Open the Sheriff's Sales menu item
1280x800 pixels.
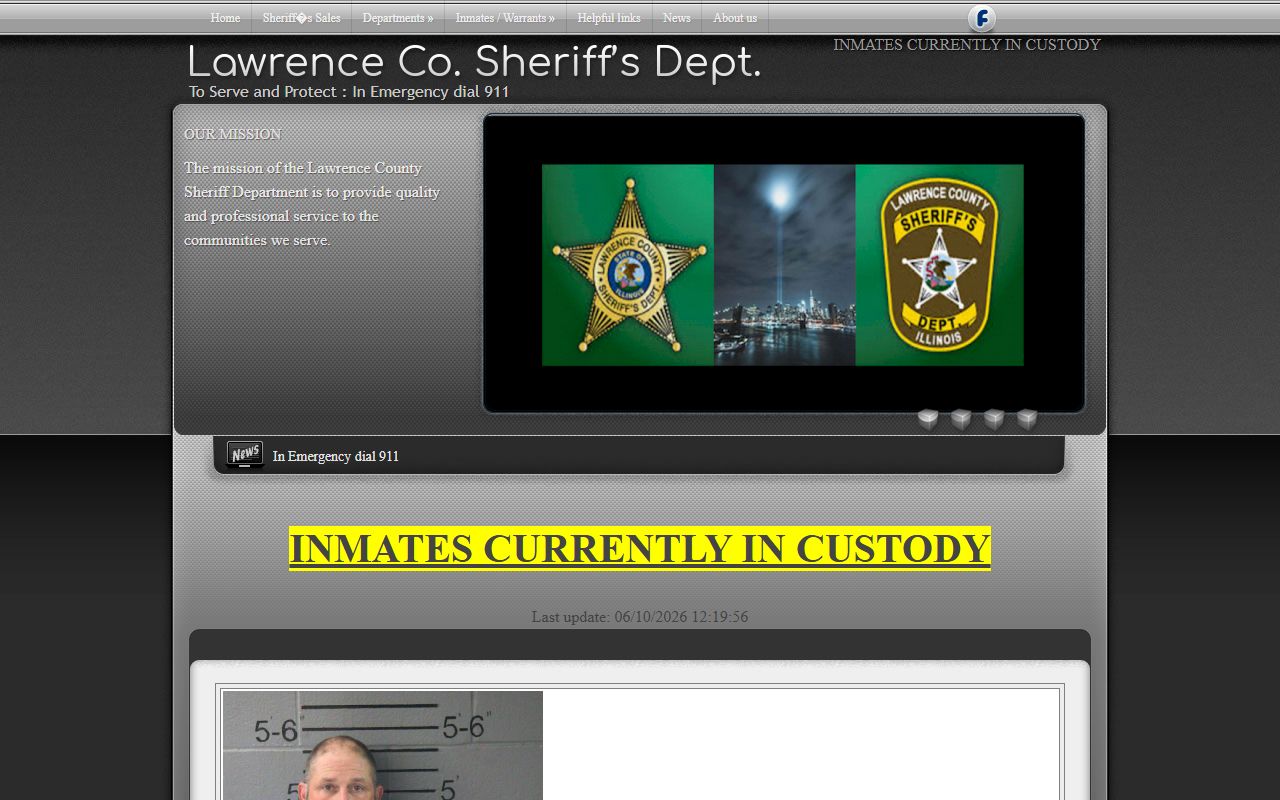coord(301,18)
